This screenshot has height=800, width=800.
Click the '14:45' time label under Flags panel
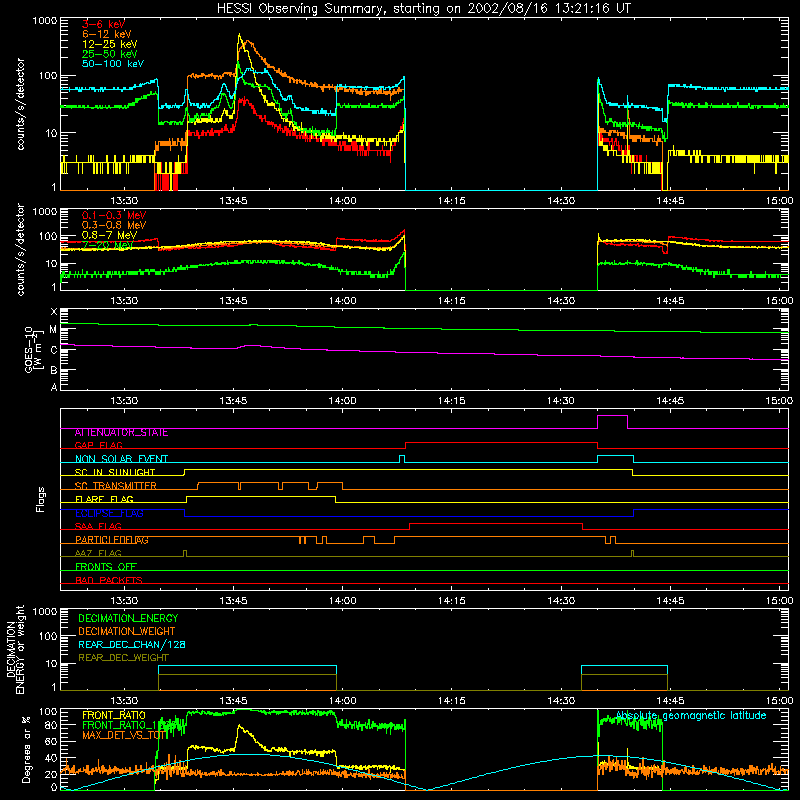[670, 601]
